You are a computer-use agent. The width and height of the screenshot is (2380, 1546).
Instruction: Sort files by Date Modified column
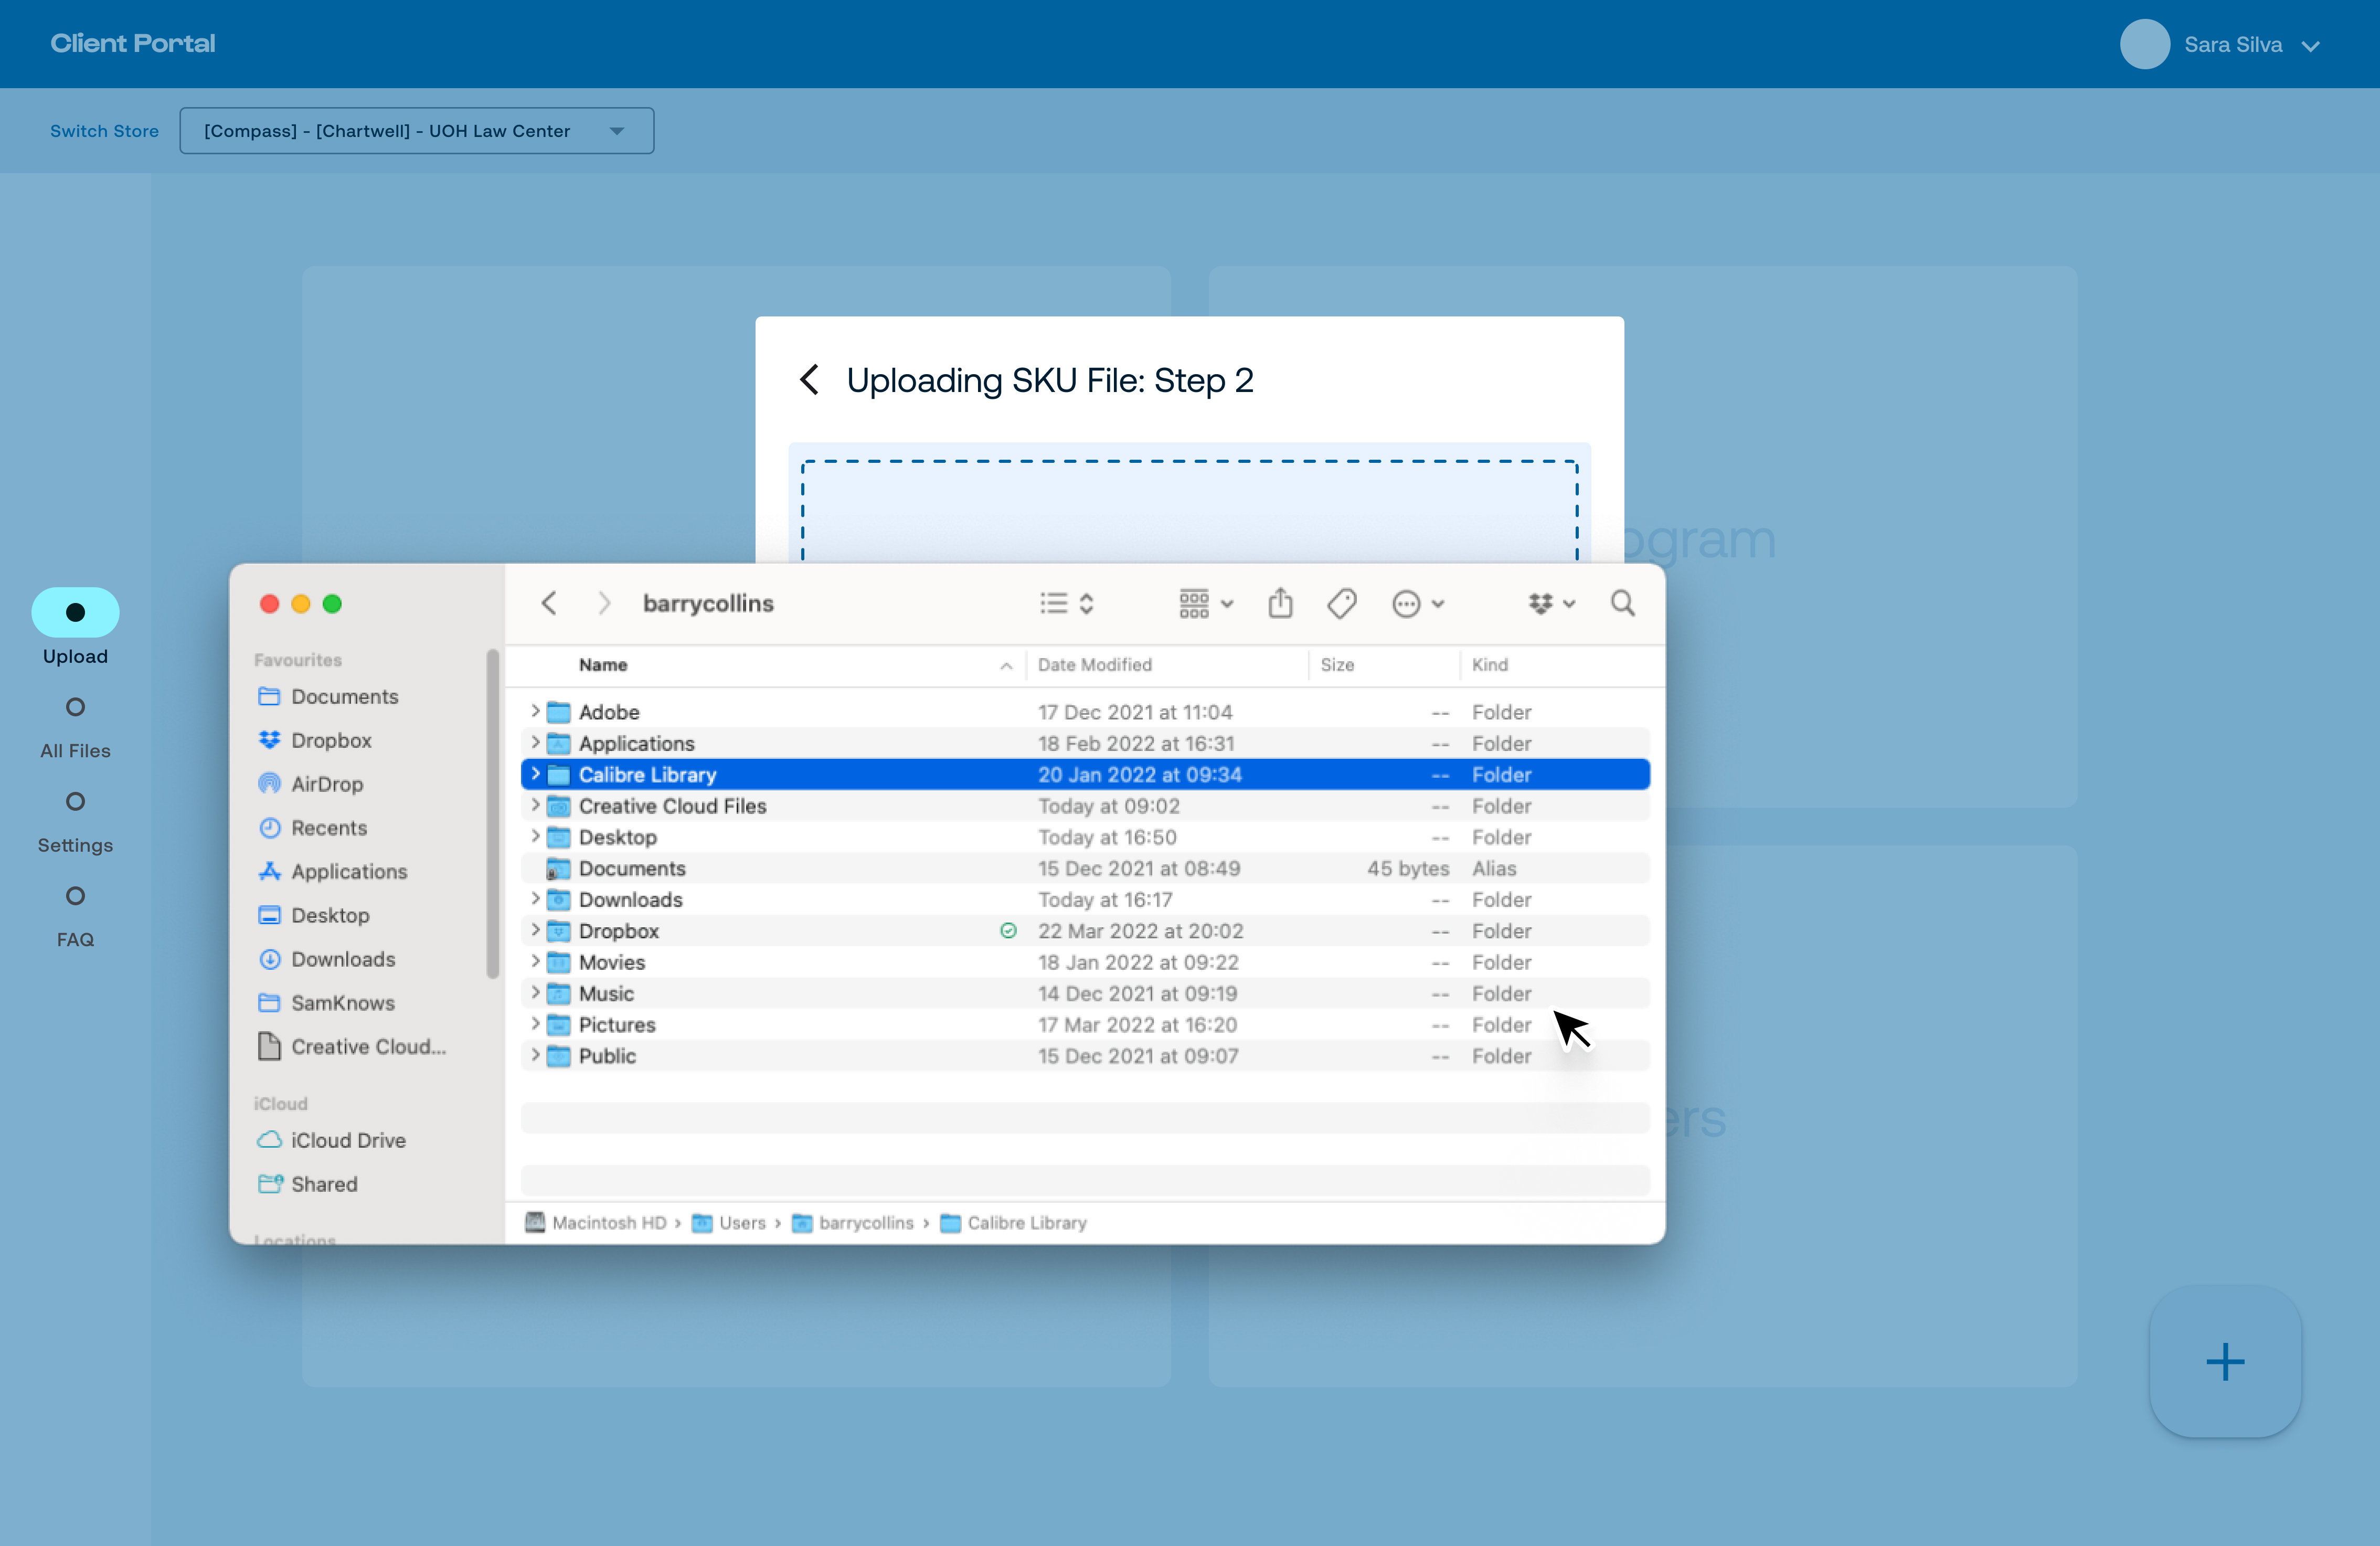(x=1095, y=665)
